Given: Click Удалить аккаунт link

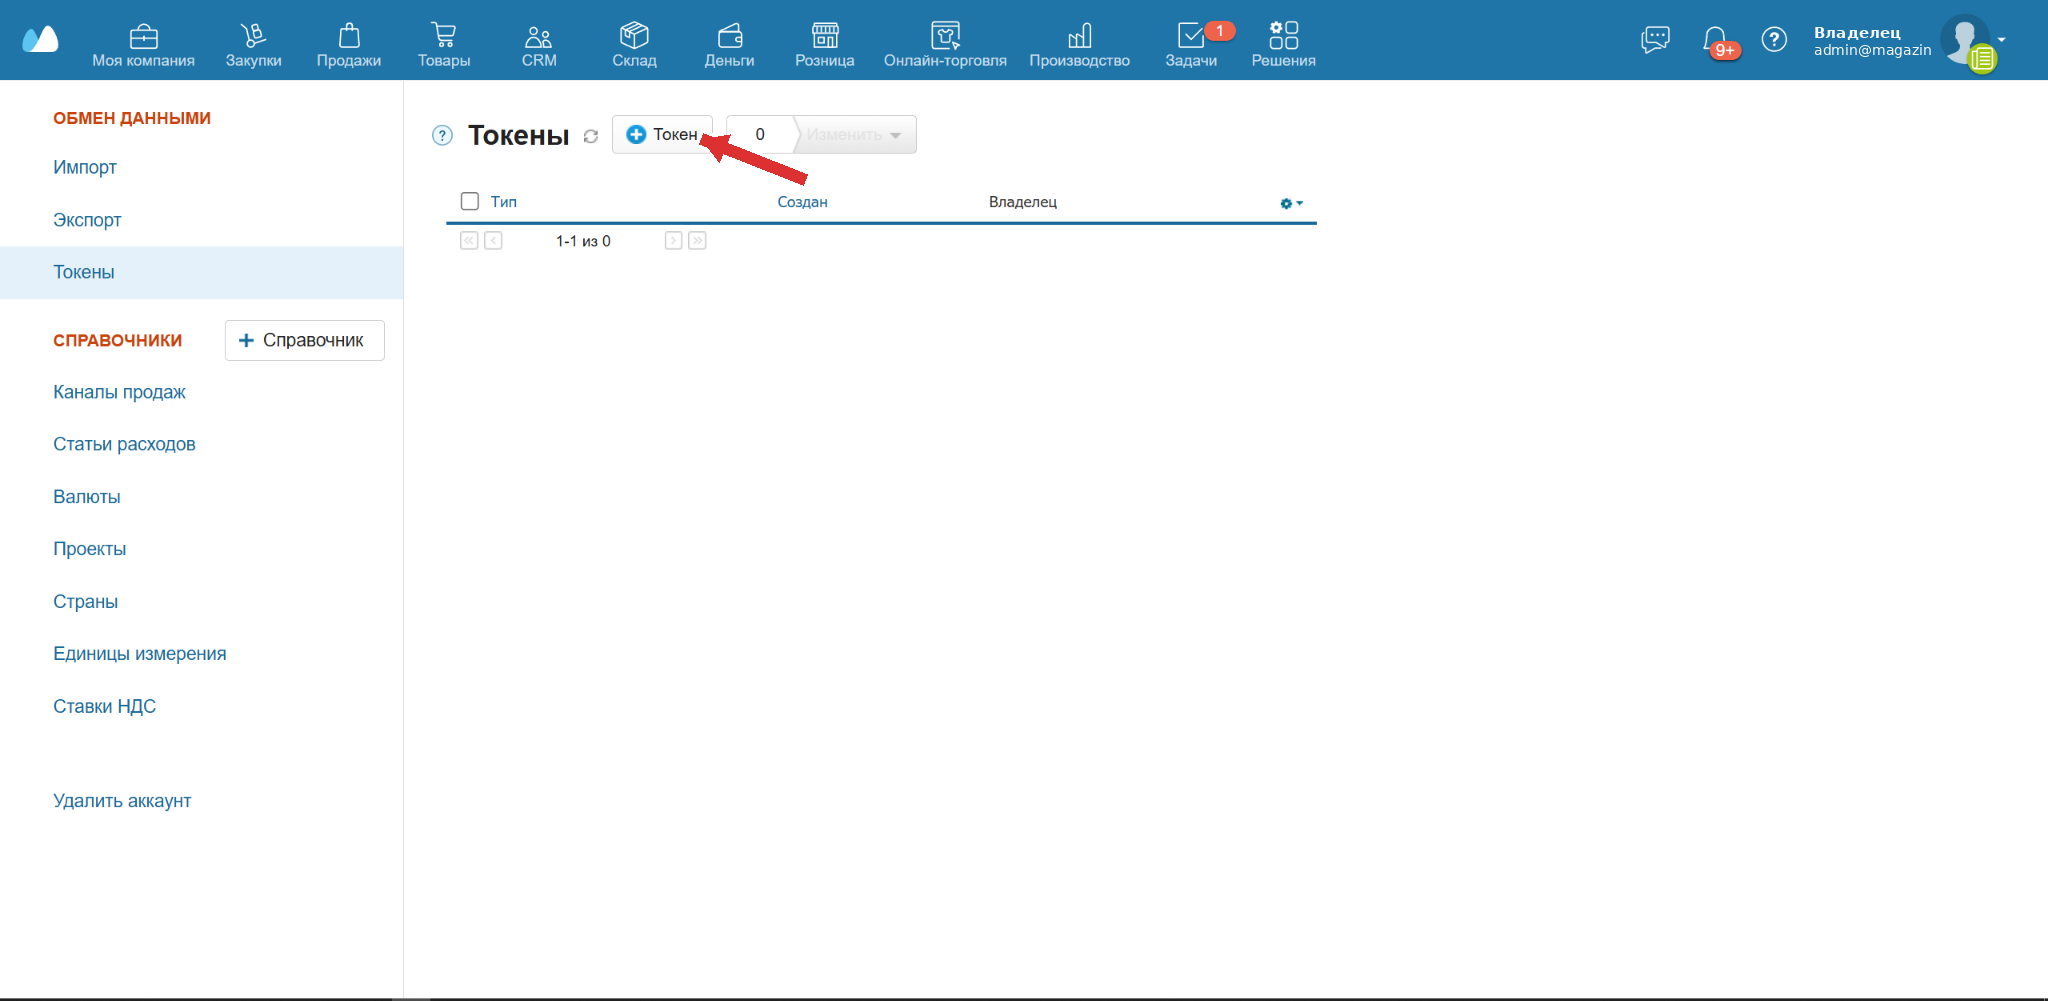Looking at the screenshot, I should (122, 801).
